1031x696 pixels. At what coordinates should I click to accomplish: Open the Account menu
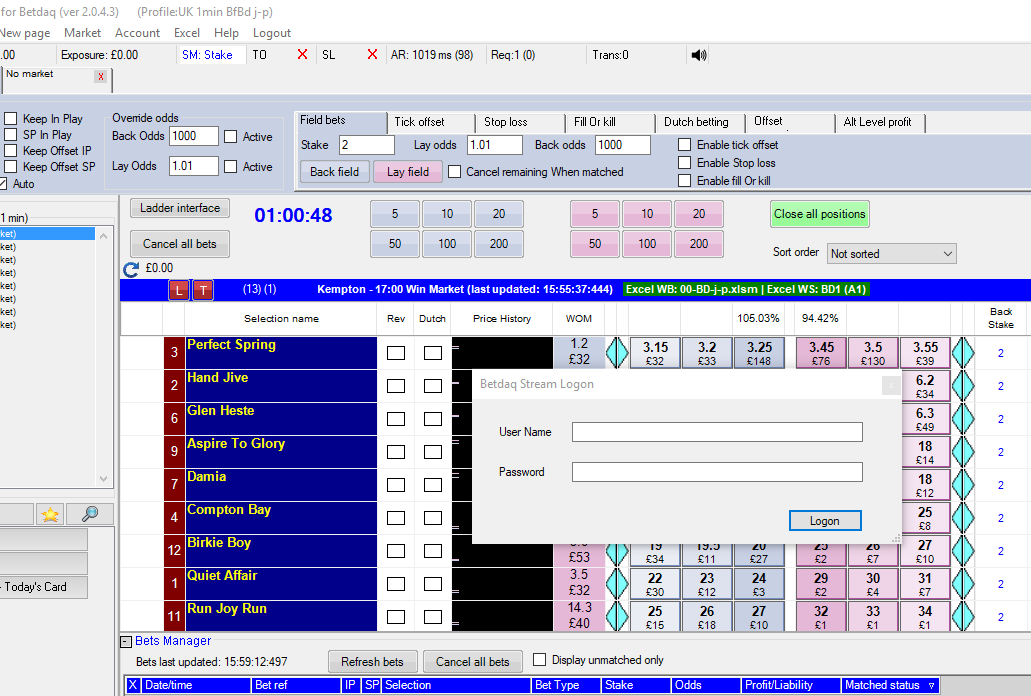coord(137,33)
